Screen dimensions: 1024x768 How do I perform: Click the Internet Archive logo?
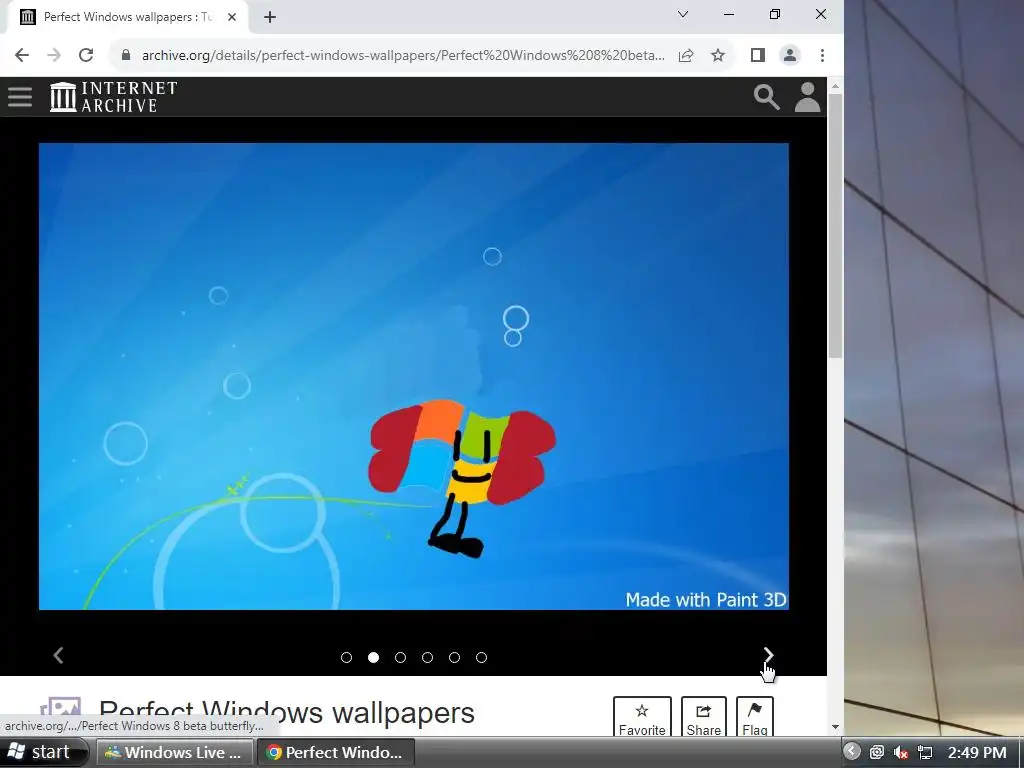point(114,97)
